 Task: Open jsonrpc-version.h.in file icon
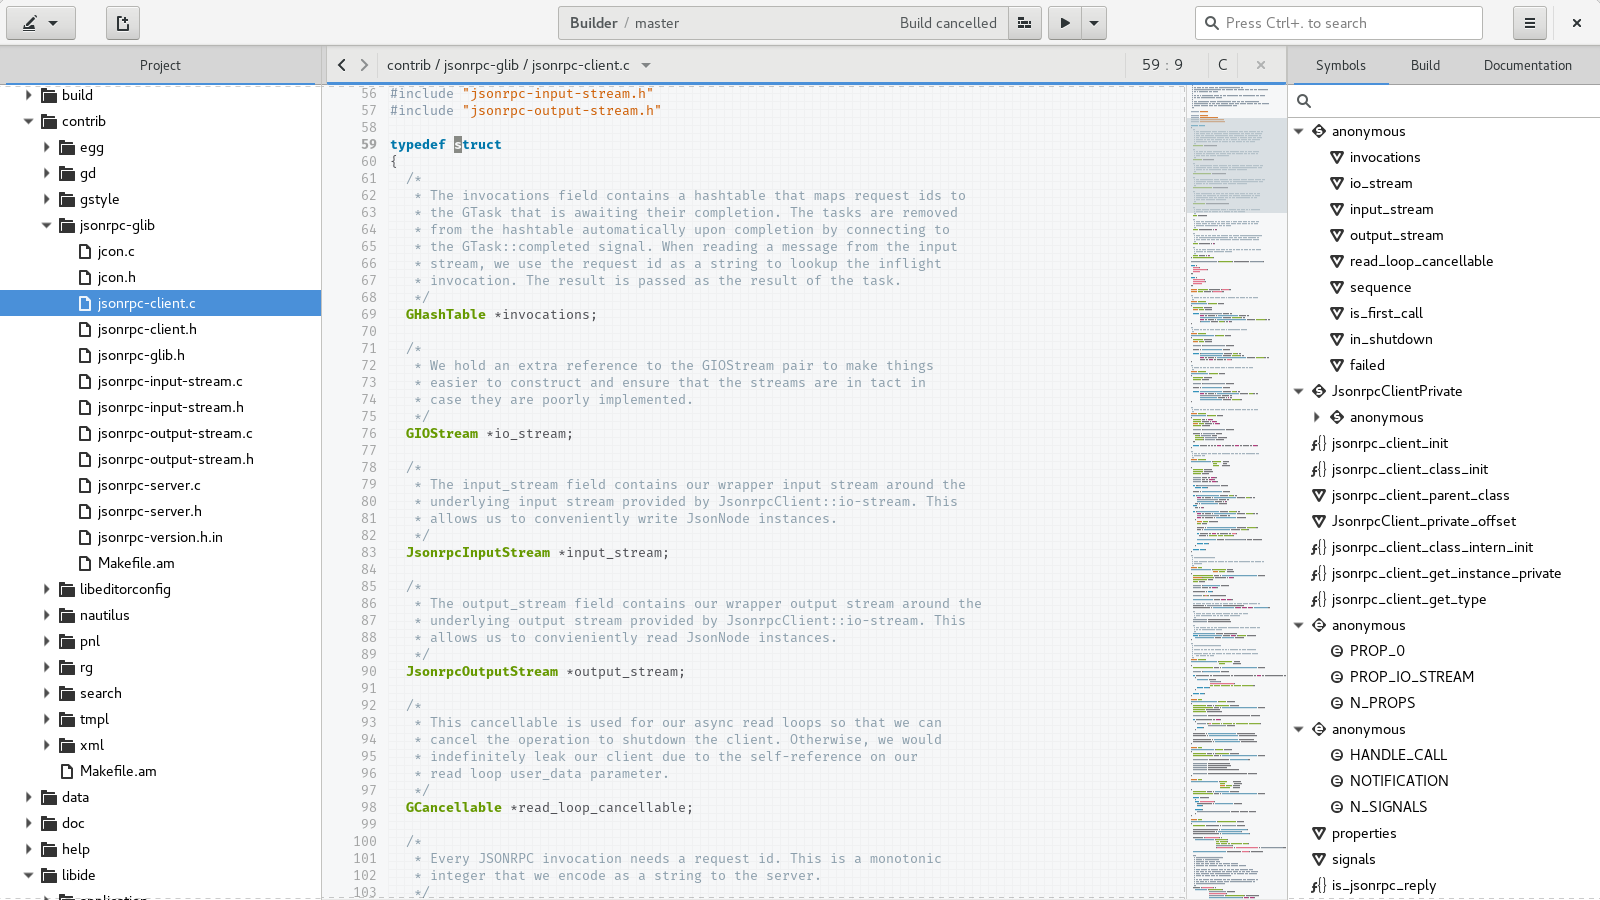tap(85, 537)
